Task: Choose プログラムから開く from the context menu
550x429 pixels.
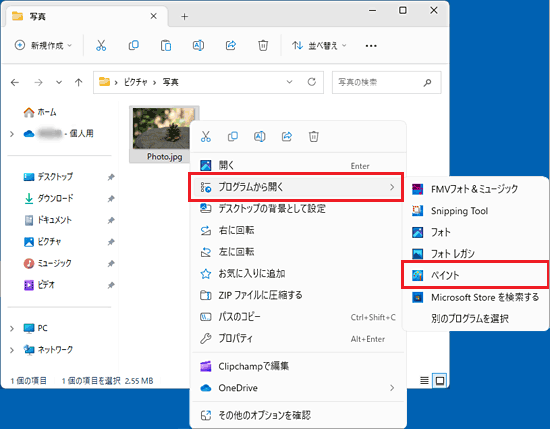Action: [296, 187]
